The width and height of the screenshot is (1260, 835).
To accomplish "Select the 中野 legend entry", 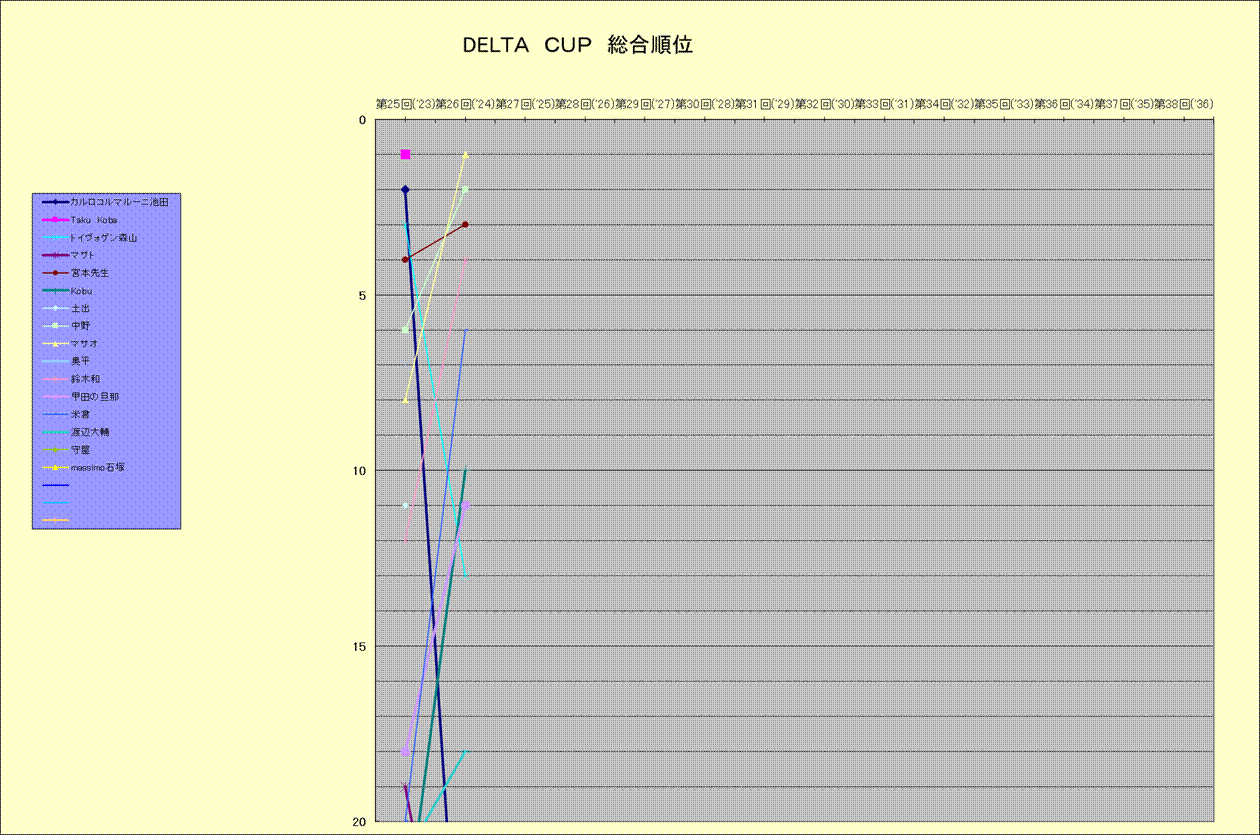I will coord(66,325).
